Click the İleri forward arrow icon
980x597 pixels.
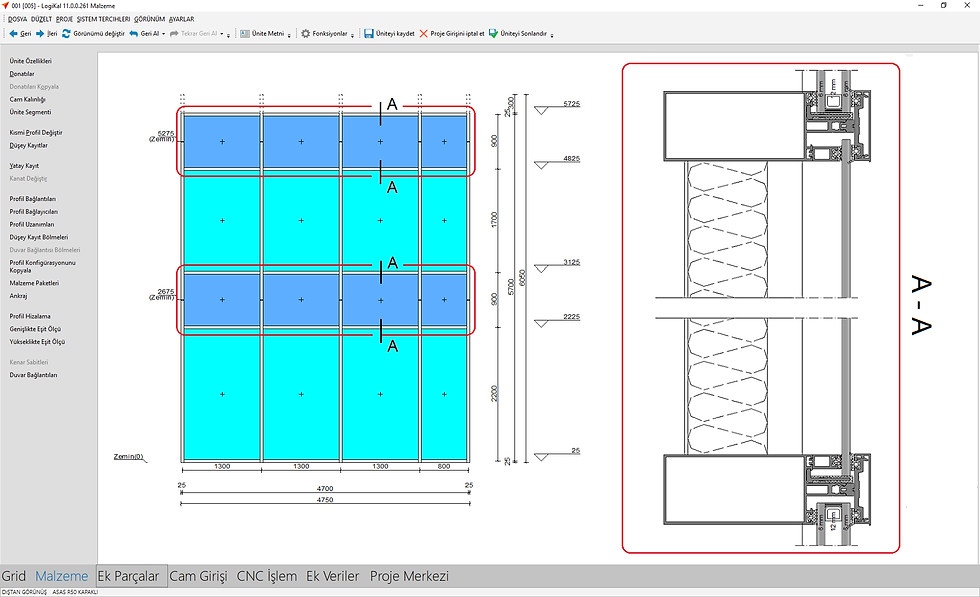click(40, 34)
